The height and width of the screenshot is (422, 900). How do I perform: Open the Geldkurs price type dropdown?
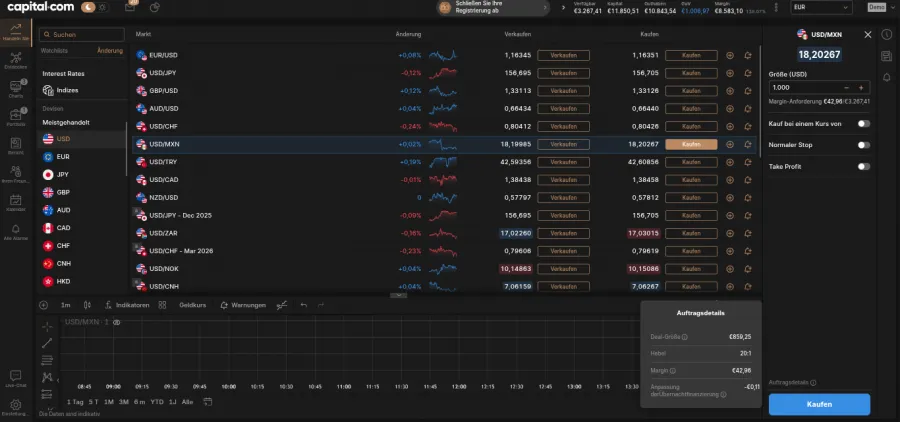tap(192, 305)
